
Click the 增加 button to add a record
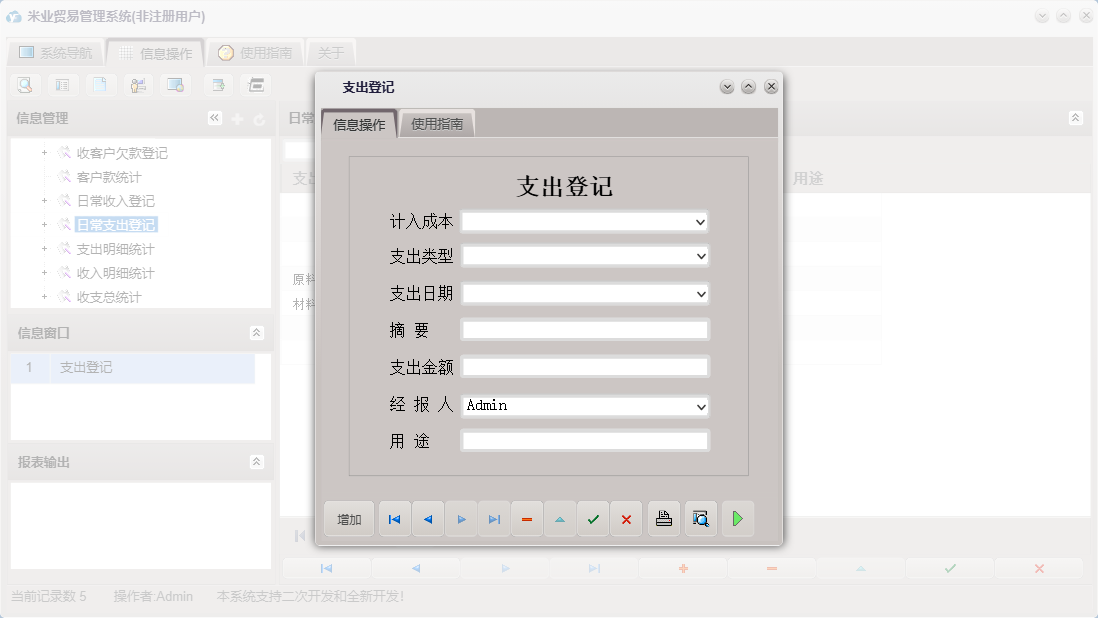tap(348, 518)
